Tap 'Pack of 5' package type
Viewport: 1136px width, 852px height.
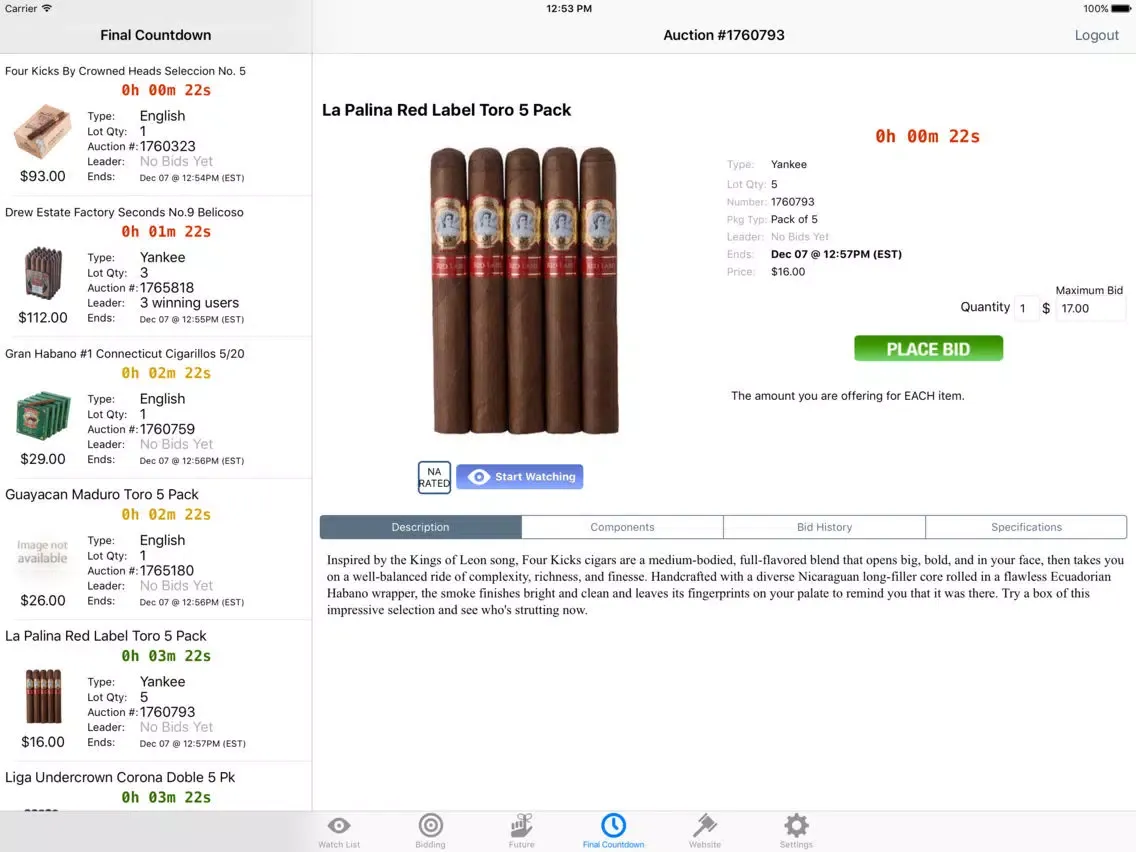pos(794,220)
